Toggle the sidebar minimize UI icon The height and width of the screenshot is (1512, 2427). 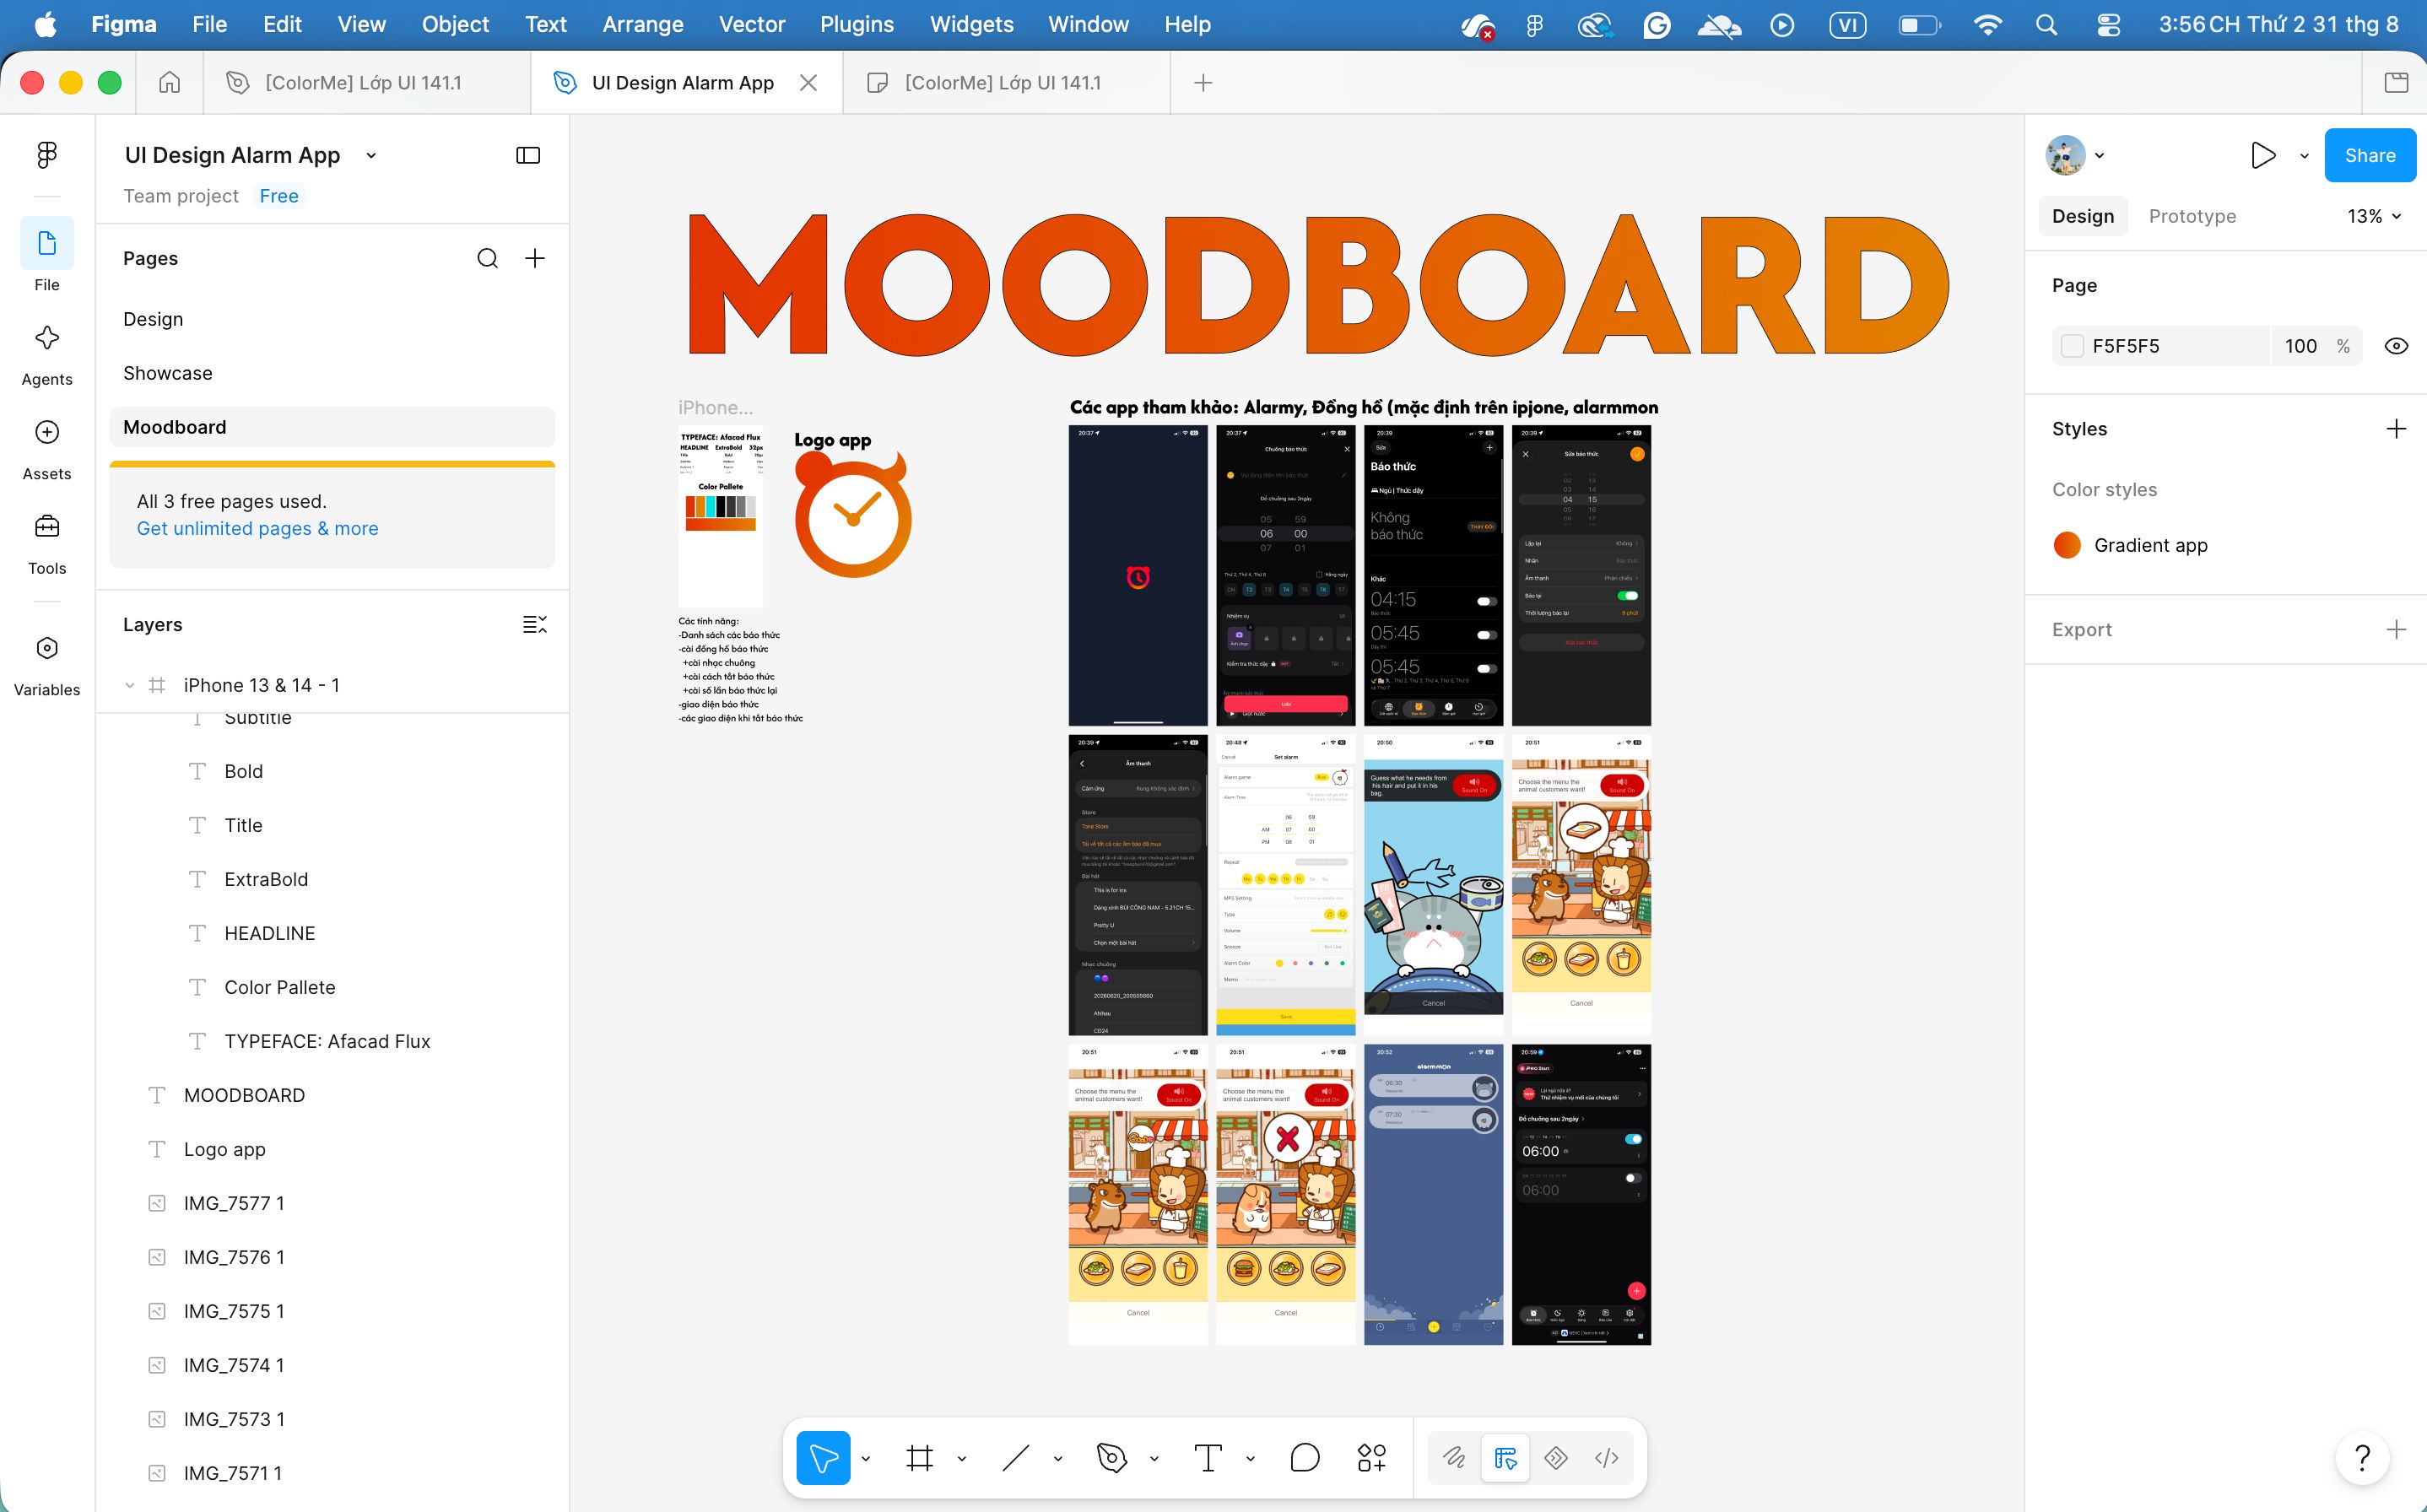(528, 155)
